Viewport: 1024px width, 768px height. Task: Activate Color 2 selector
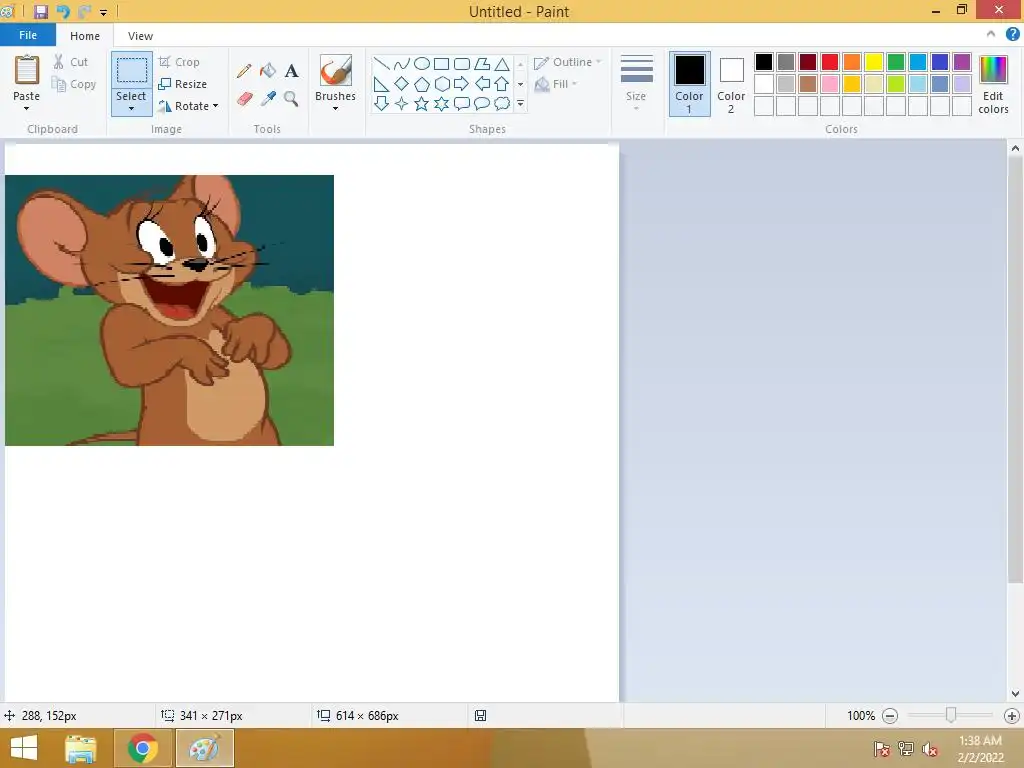coord(731,84)
